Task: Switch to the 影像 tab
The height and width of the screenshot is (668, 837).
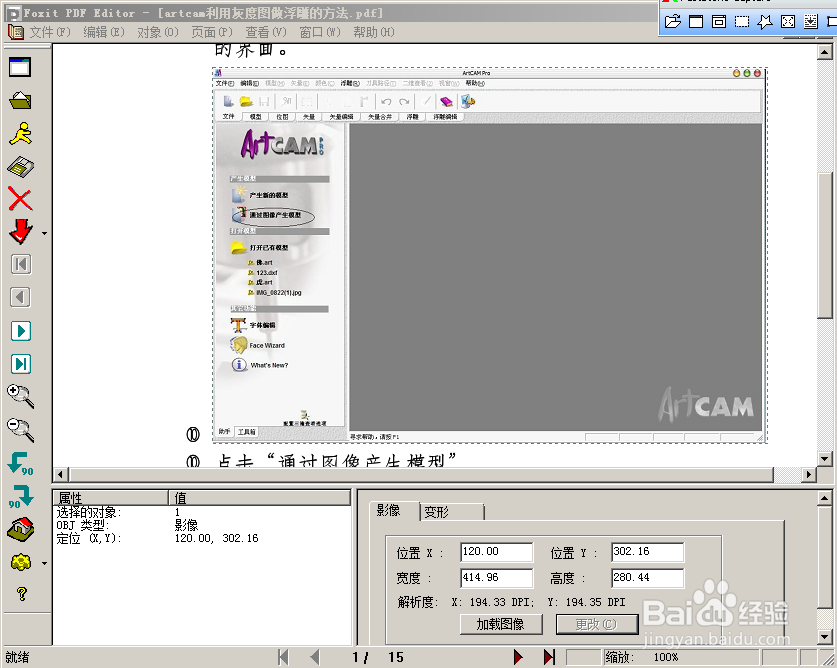Action: (x=389, y=510)
